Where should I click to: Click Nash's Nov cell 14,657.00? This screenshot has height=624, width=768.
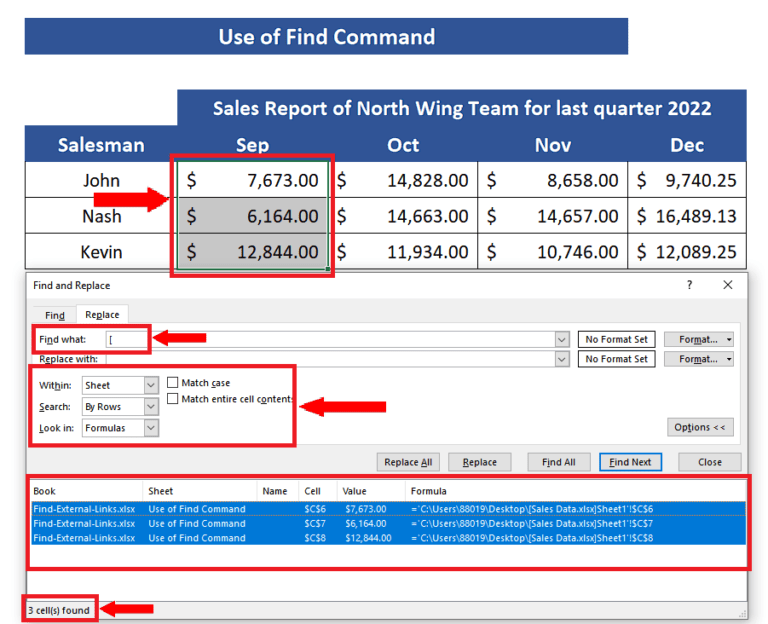(553, 216)
